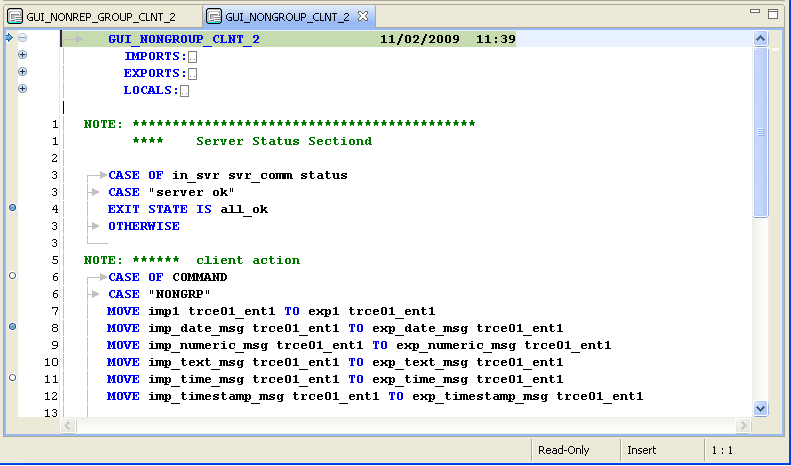Select the EXIT STATE IS all_ok statement
This screenshot has height=466, width=791.
[188, 209]
